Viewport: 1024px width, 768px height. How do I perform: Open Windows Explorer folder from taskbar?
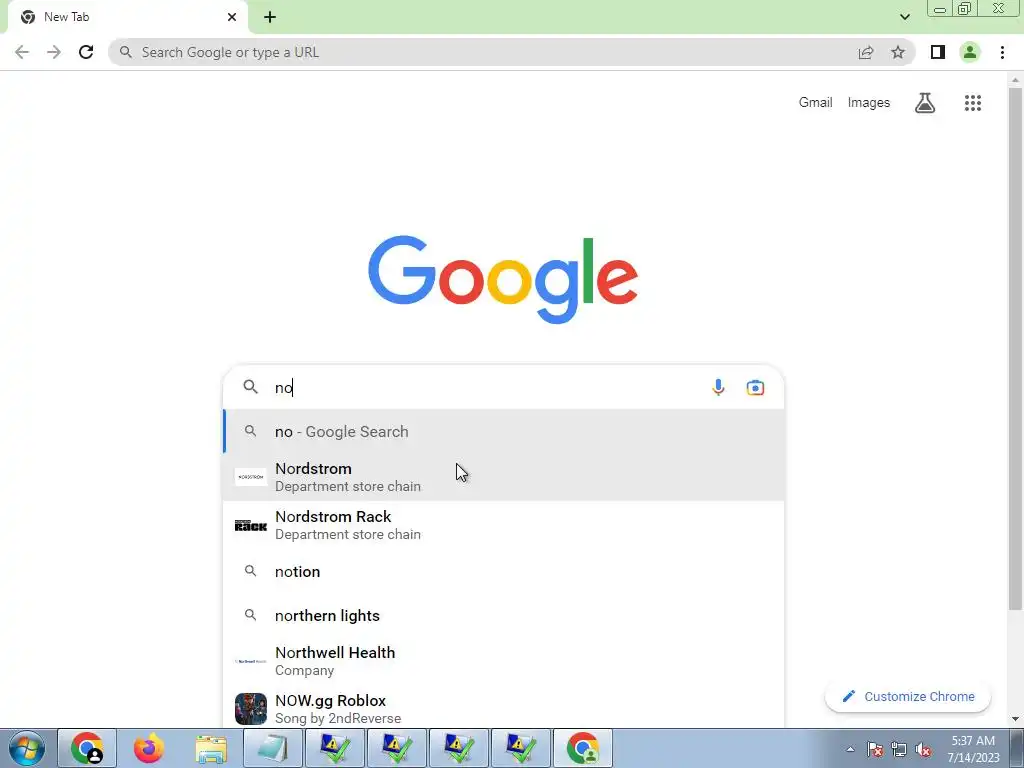(211, 748)
